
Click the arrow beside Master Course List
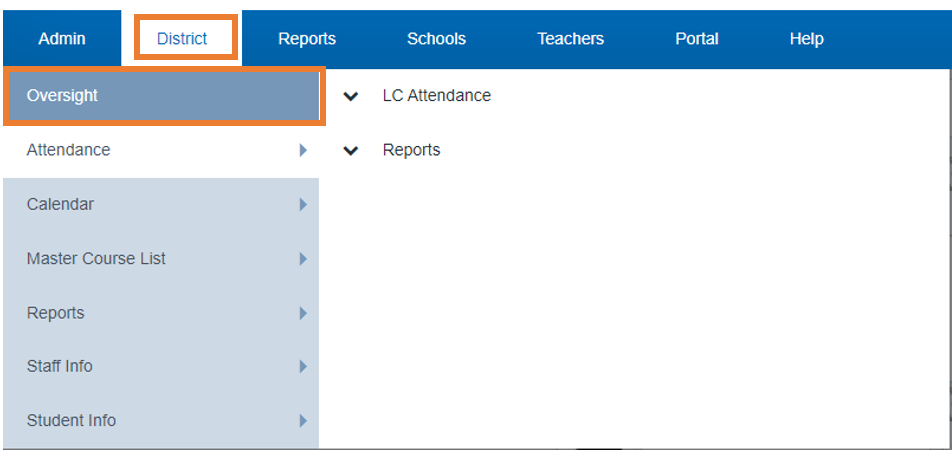click(x=302, y=259)
